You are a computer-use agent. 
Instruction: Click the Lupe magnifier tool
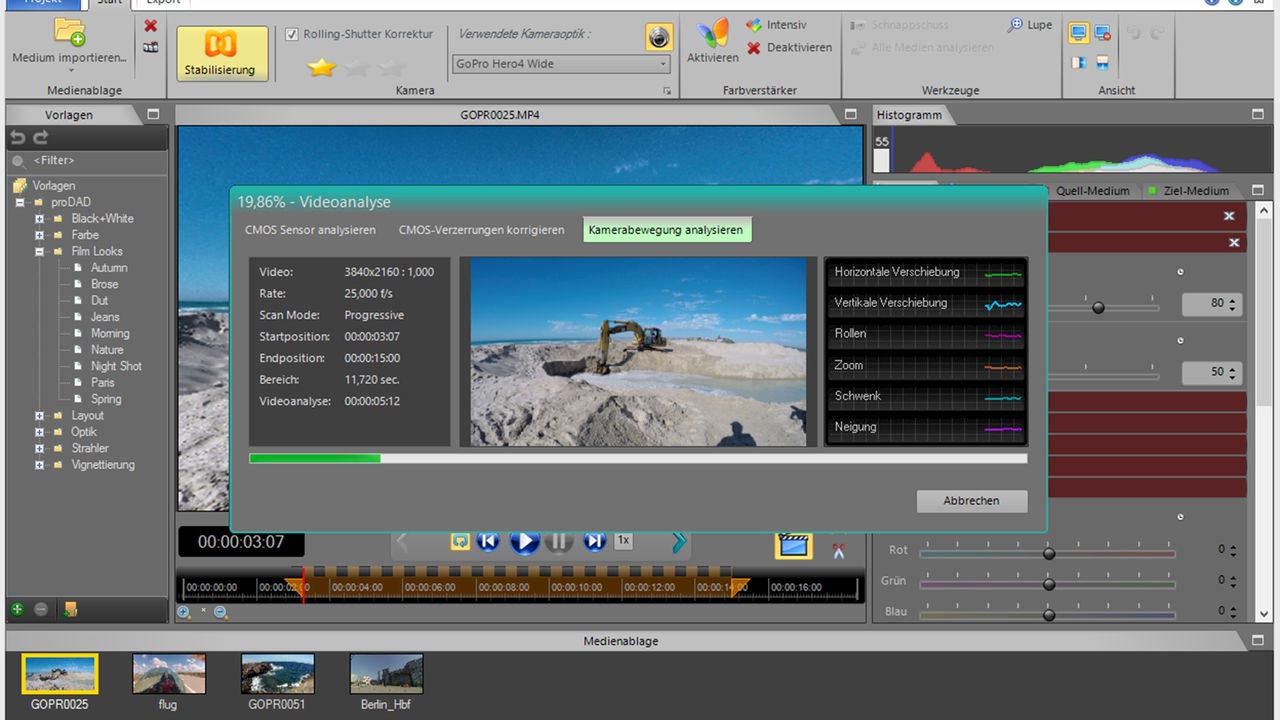pyautogui.click(x=1030, y=25)
